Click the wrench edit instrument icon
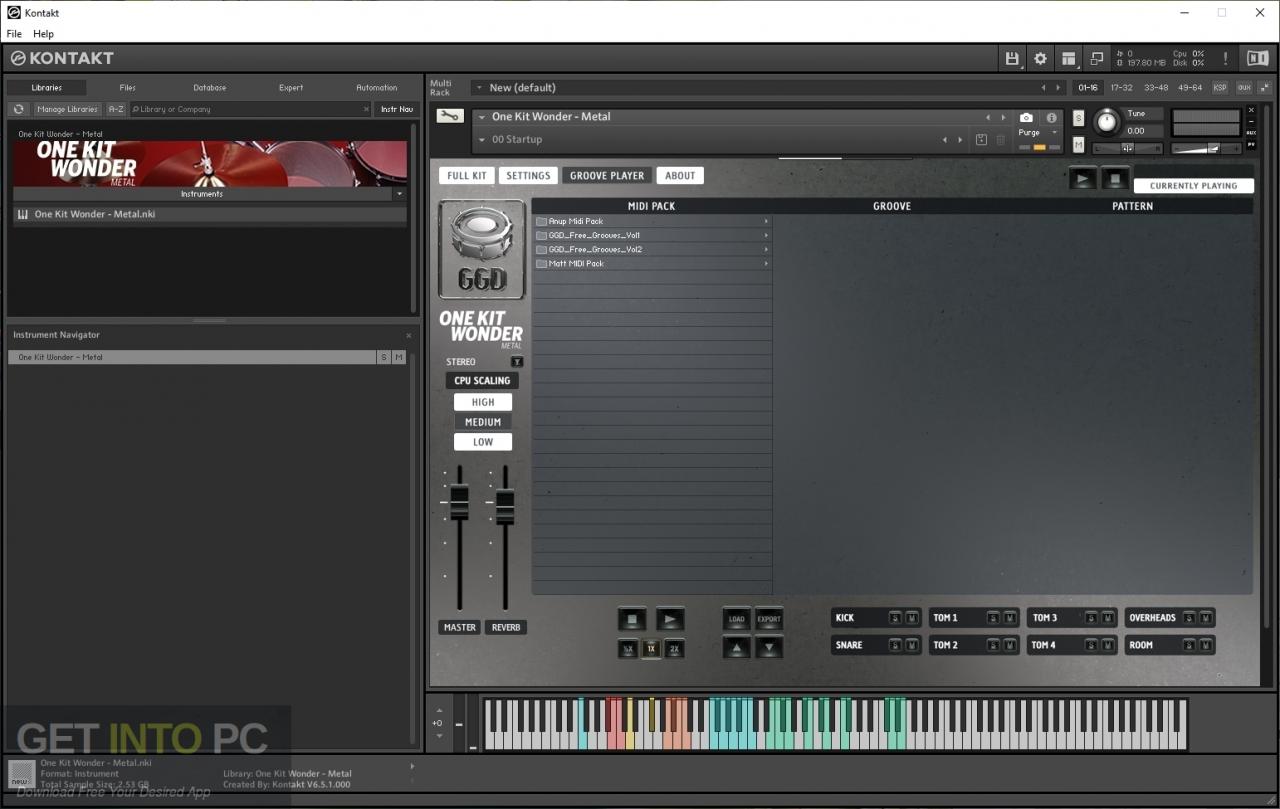1280x809 pixels. pos(449,116)
